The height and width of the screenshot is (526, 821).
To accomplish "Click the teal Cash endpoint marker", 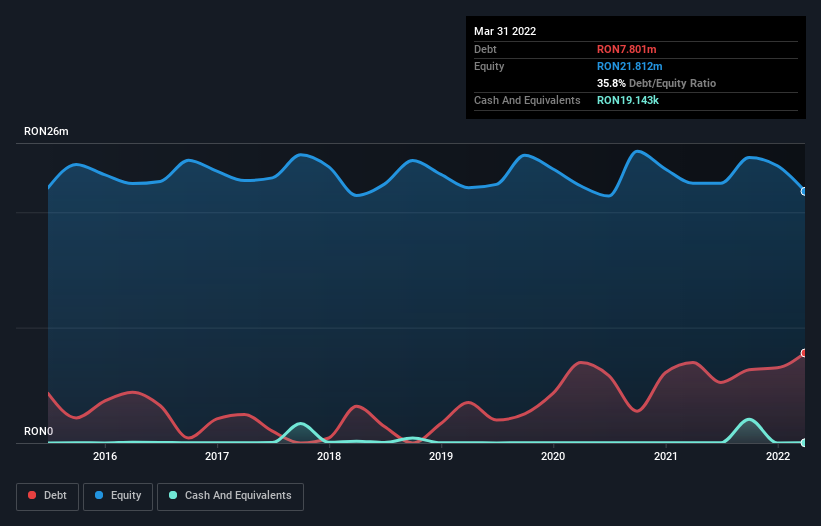I will click(x=804, y=443).
